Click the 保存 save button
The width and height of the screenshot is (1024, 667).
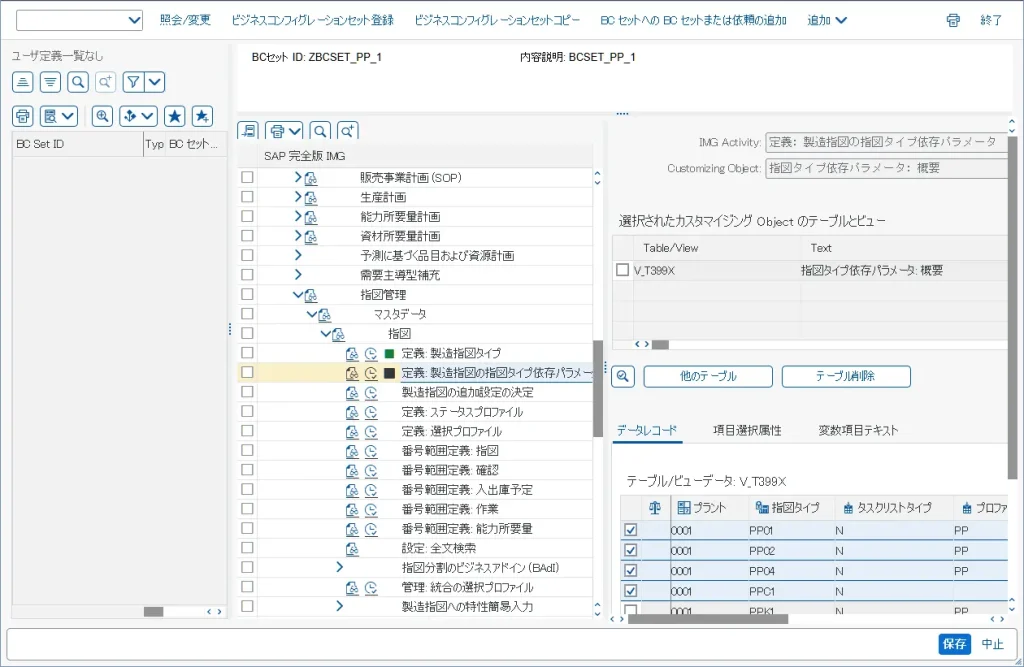[x=954, y=644]
